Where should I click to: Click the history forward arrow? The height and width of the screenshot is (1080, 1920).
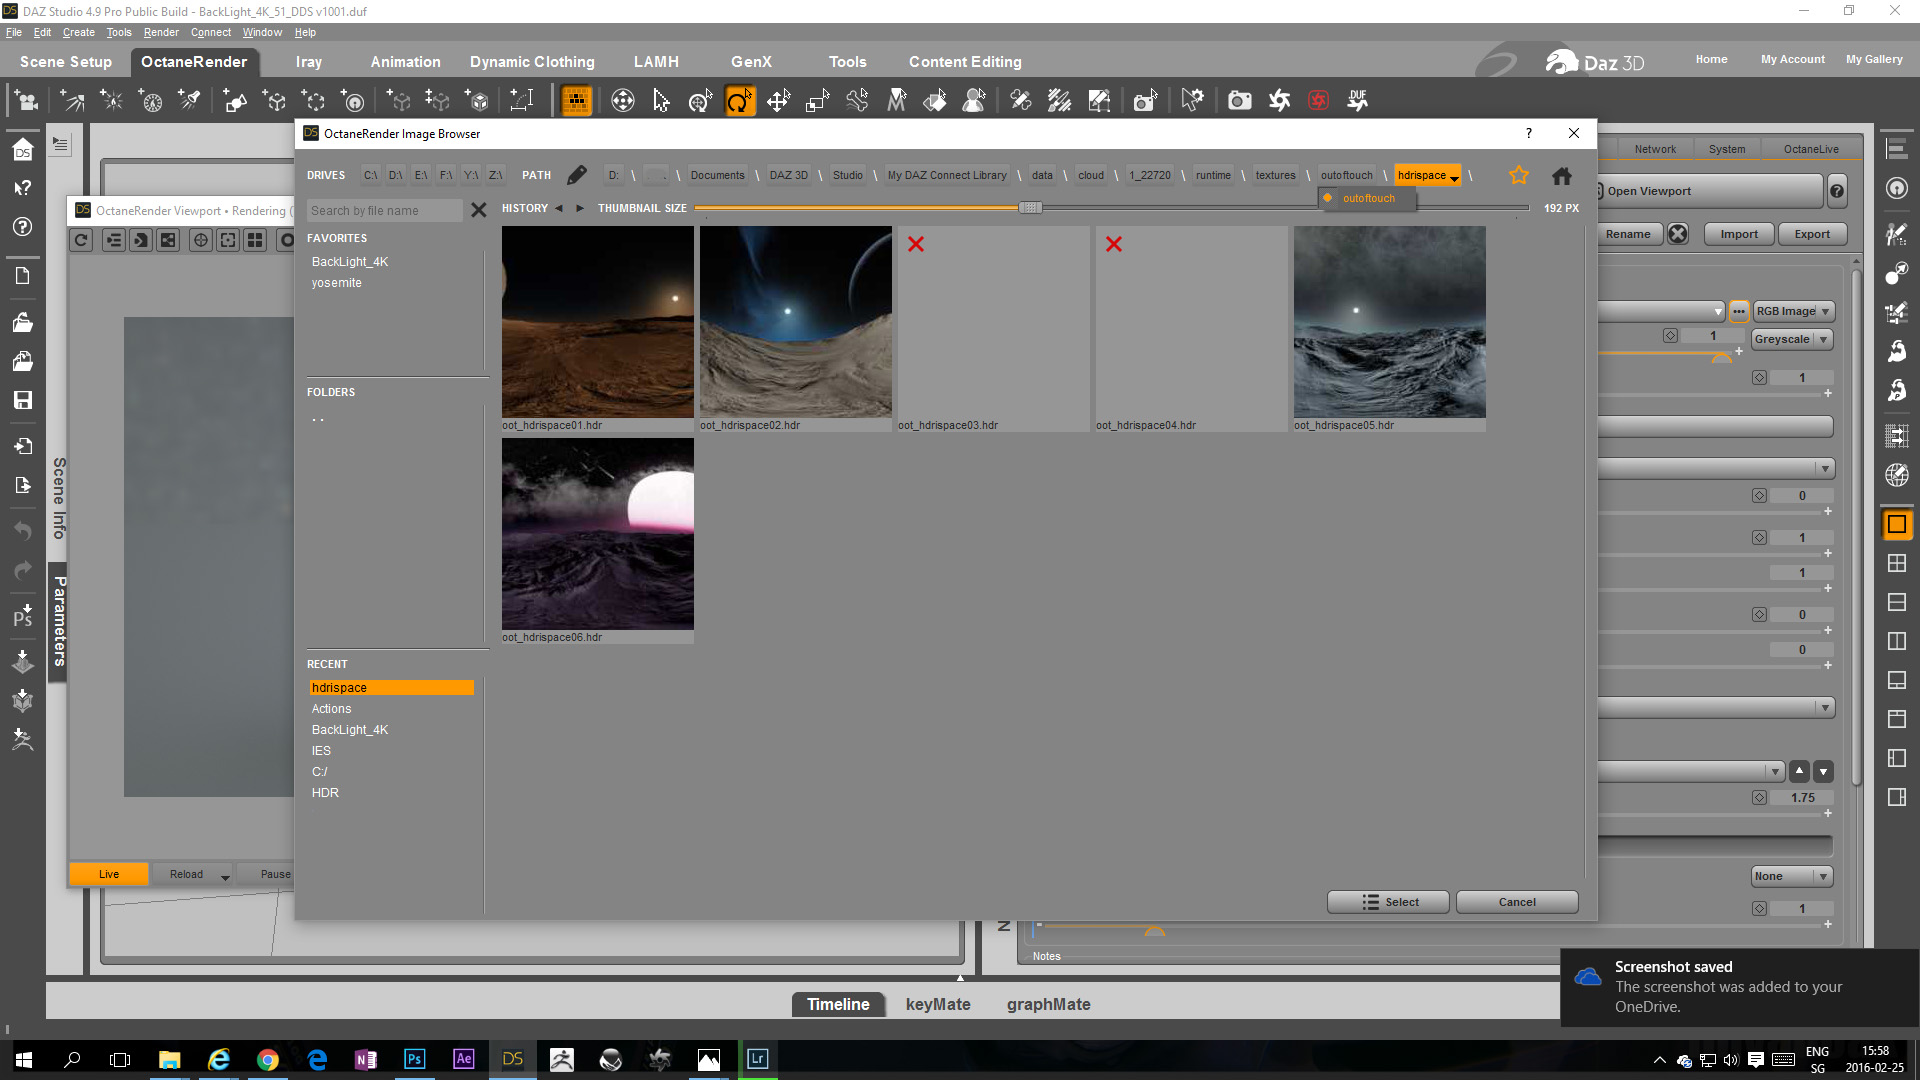579,208
